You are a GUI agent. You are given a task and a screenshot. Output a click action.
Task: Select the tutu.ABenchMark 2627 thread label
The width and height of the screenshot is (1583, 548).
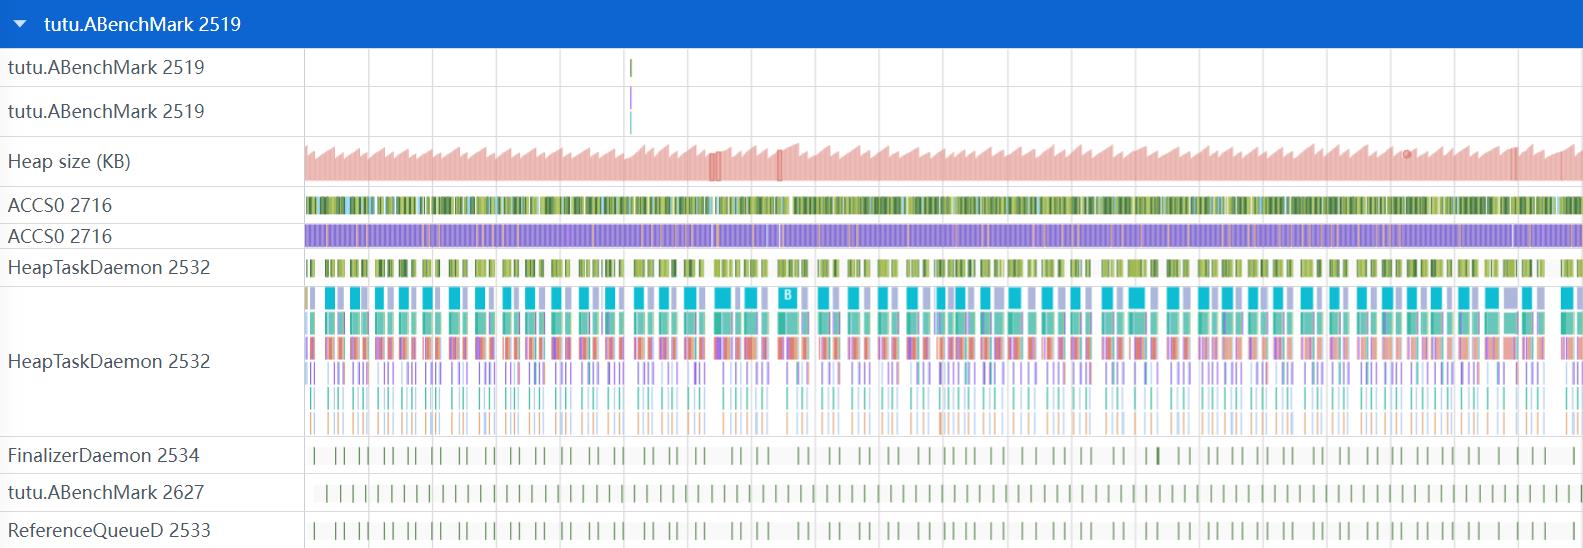105,492
